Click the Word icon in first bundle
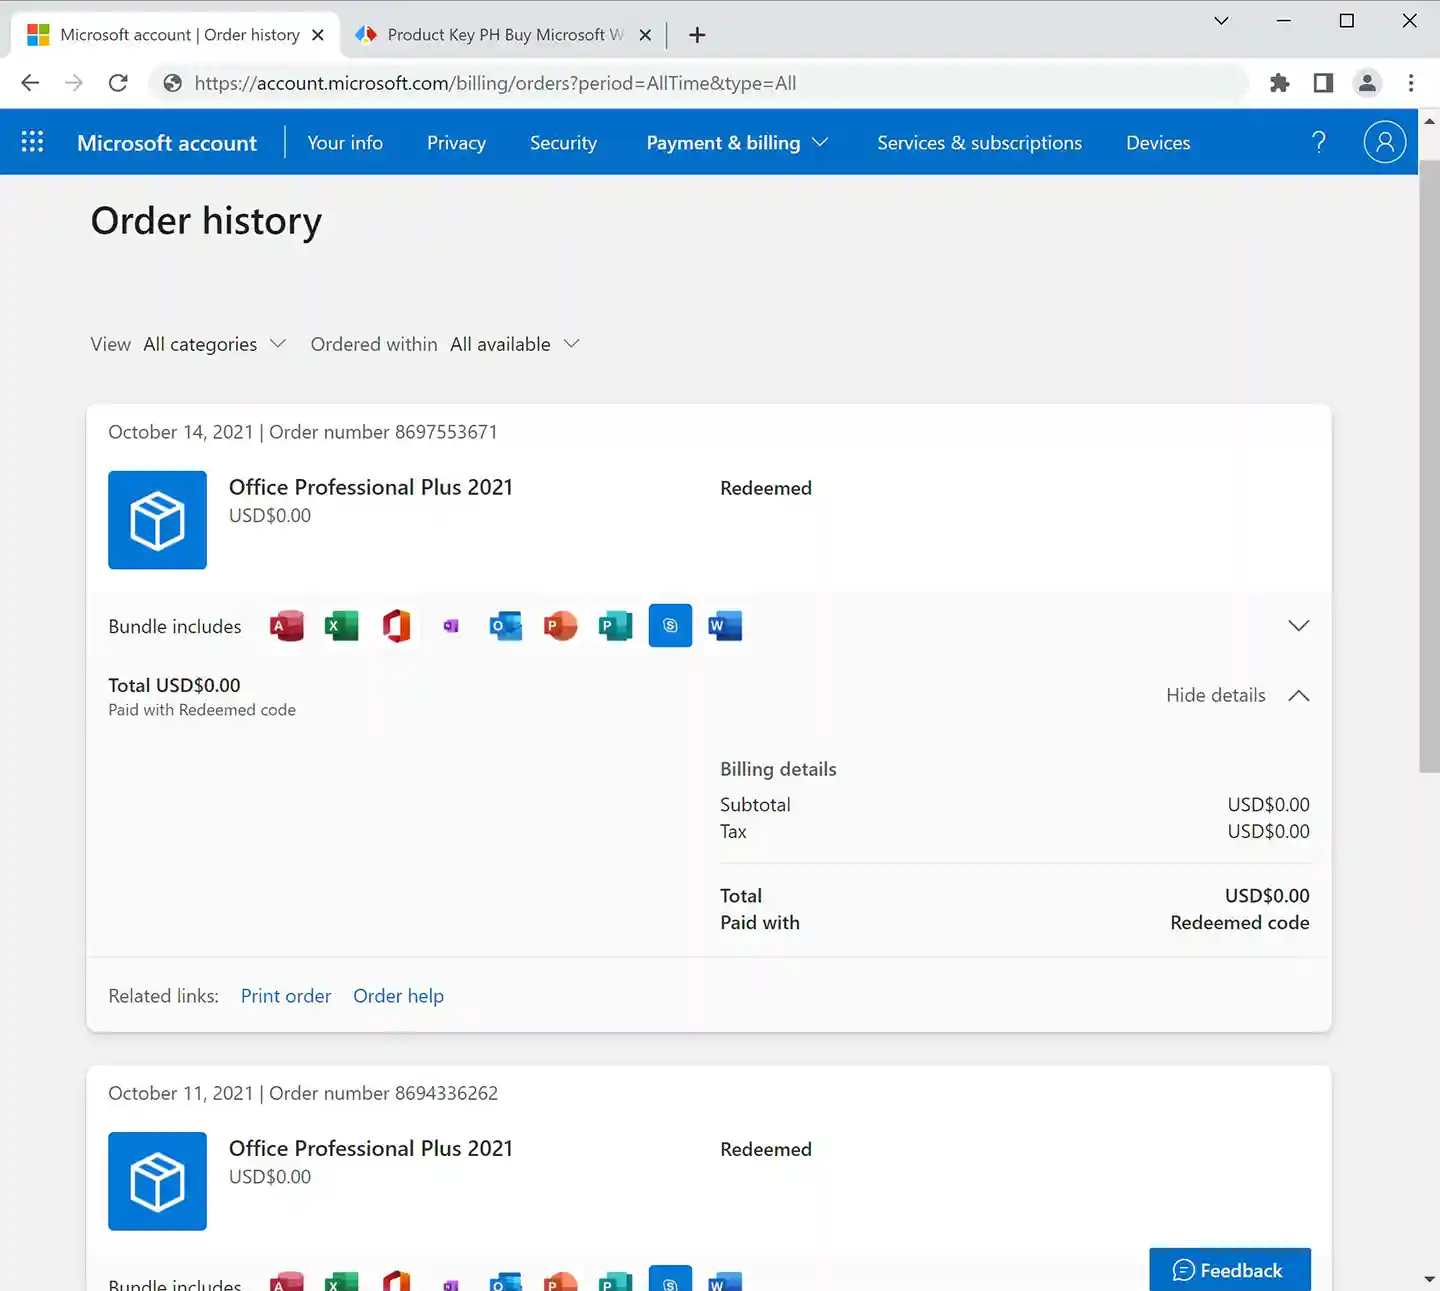This screenshot has height=1291, width=1440. tap(725, 626)
